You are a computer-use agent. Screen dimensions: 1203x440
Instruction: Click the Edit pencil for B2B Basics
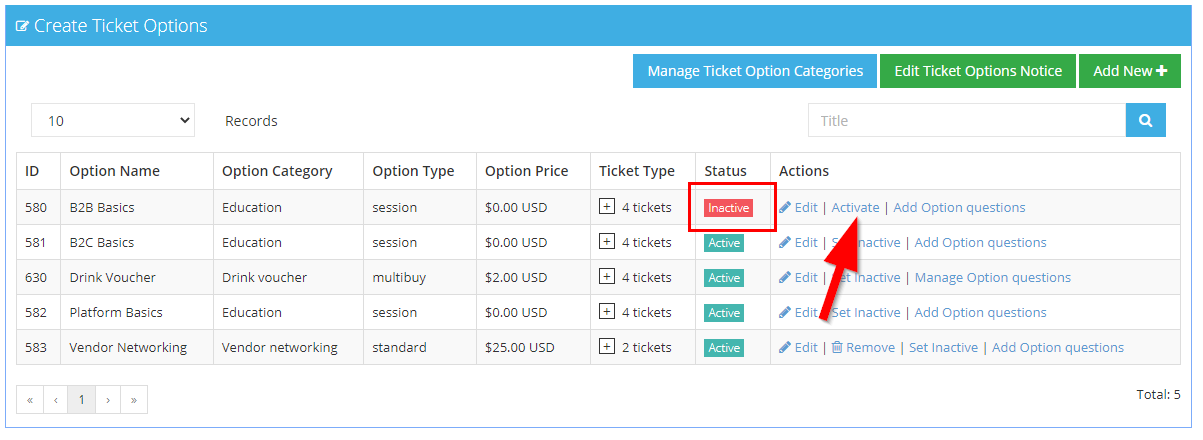pyautogui.click(x=786, y=208)
